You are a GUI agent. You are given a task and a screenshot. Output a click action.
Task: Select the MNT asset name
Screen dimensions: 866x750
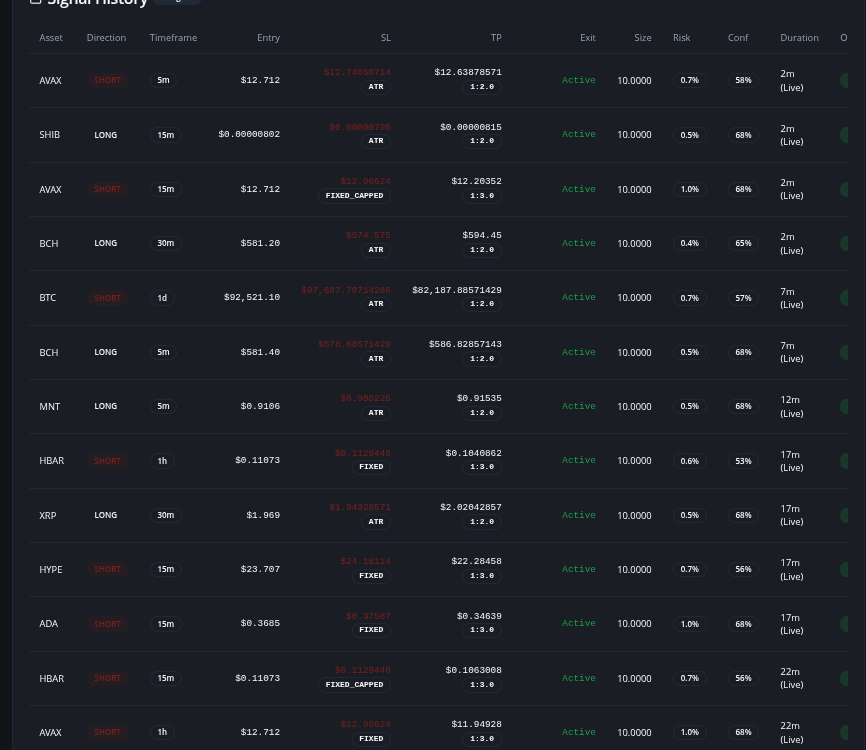[x=50, y=406]
